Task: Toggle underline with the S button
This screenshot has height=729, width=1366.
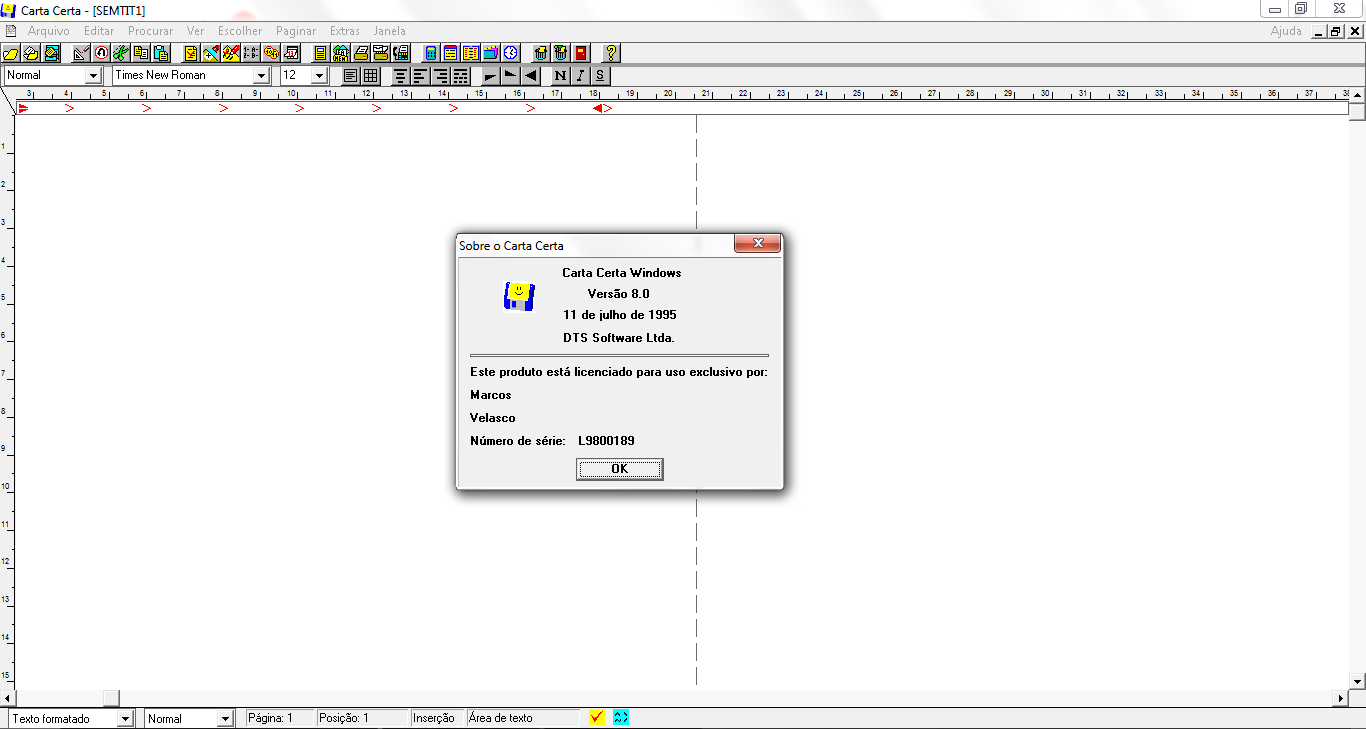Action: (x=600, y=76)
